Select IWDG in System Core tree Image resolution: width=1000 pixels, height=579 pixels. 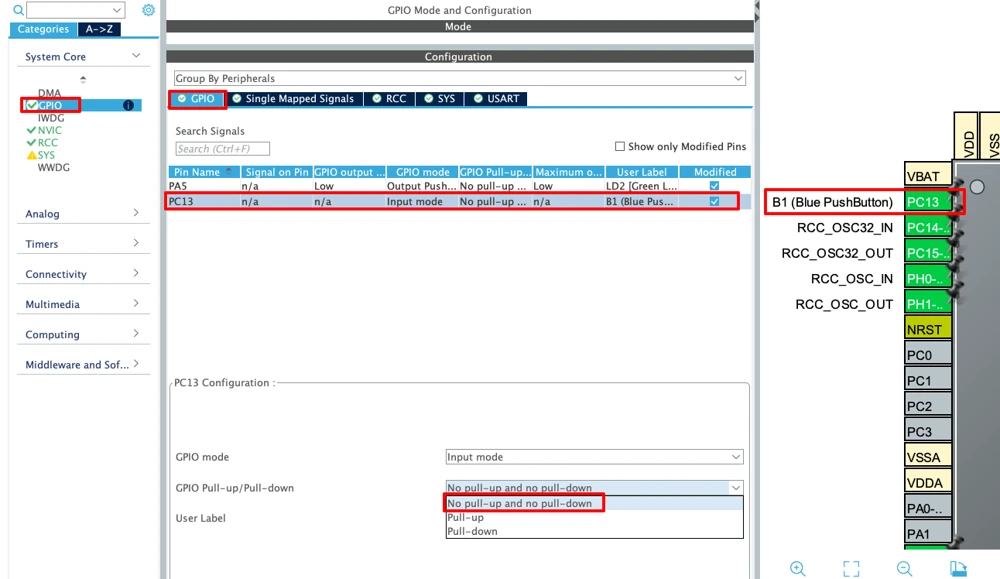click(51, 118)
